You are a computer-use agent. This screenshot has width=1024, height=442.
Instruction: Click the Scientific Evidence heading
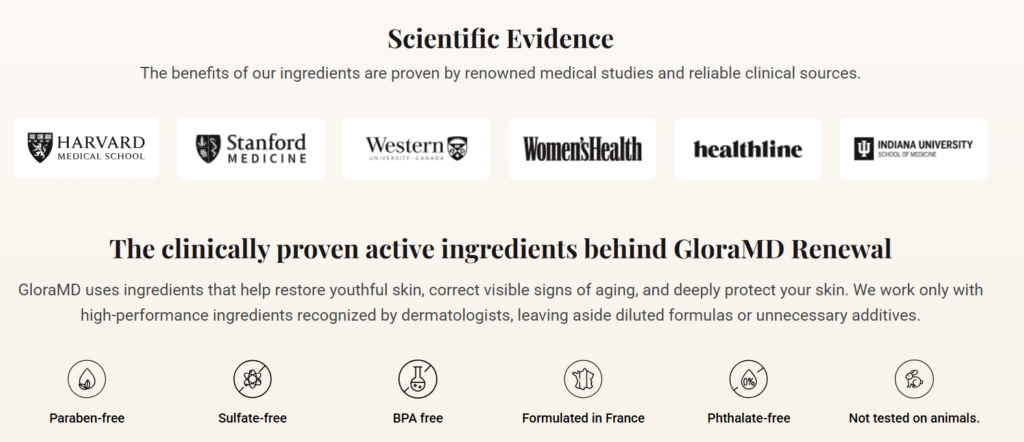(500, 40)
